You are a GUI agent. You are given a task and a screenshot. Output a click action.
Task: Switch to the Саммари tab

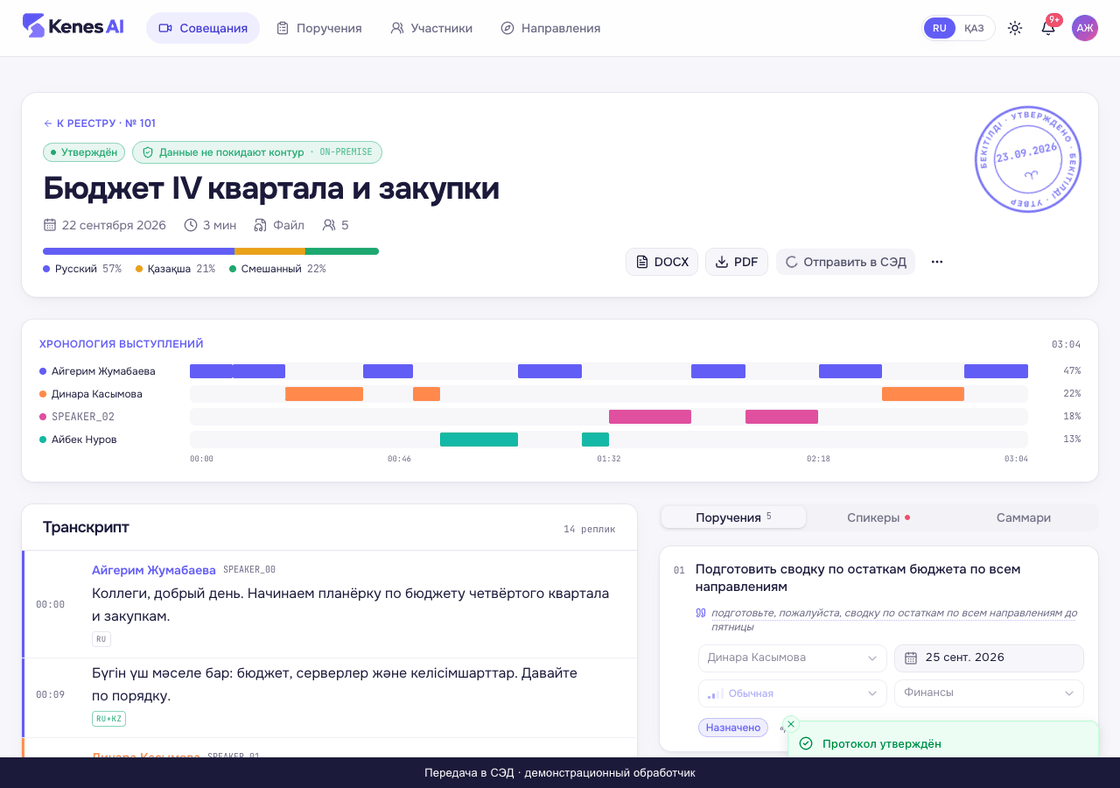[x=1023, y=517]
